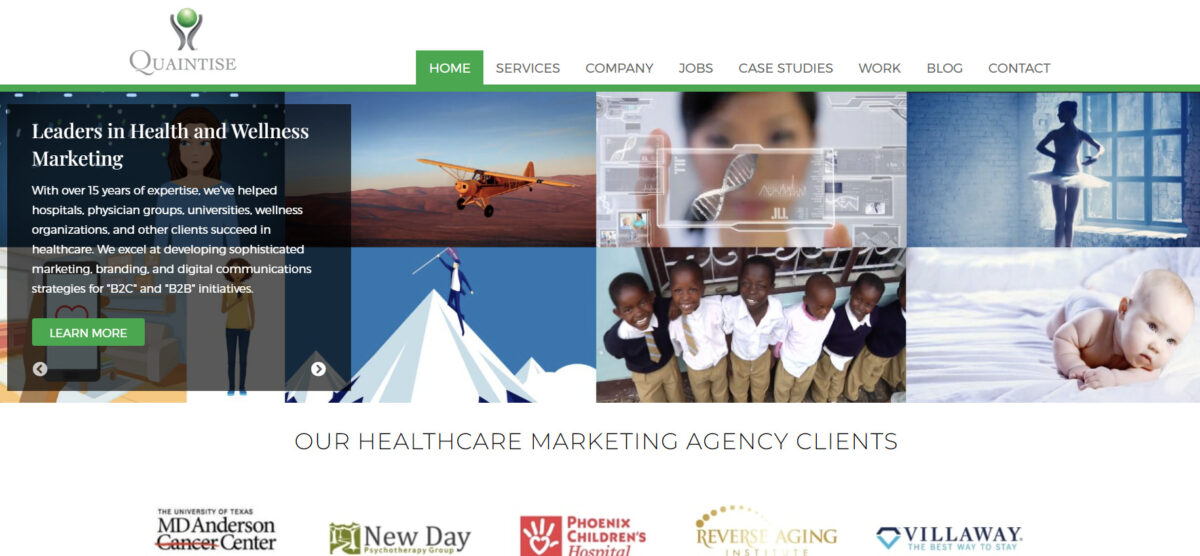Select the HOME menu item
The image size is (1200, 556).
449,68
